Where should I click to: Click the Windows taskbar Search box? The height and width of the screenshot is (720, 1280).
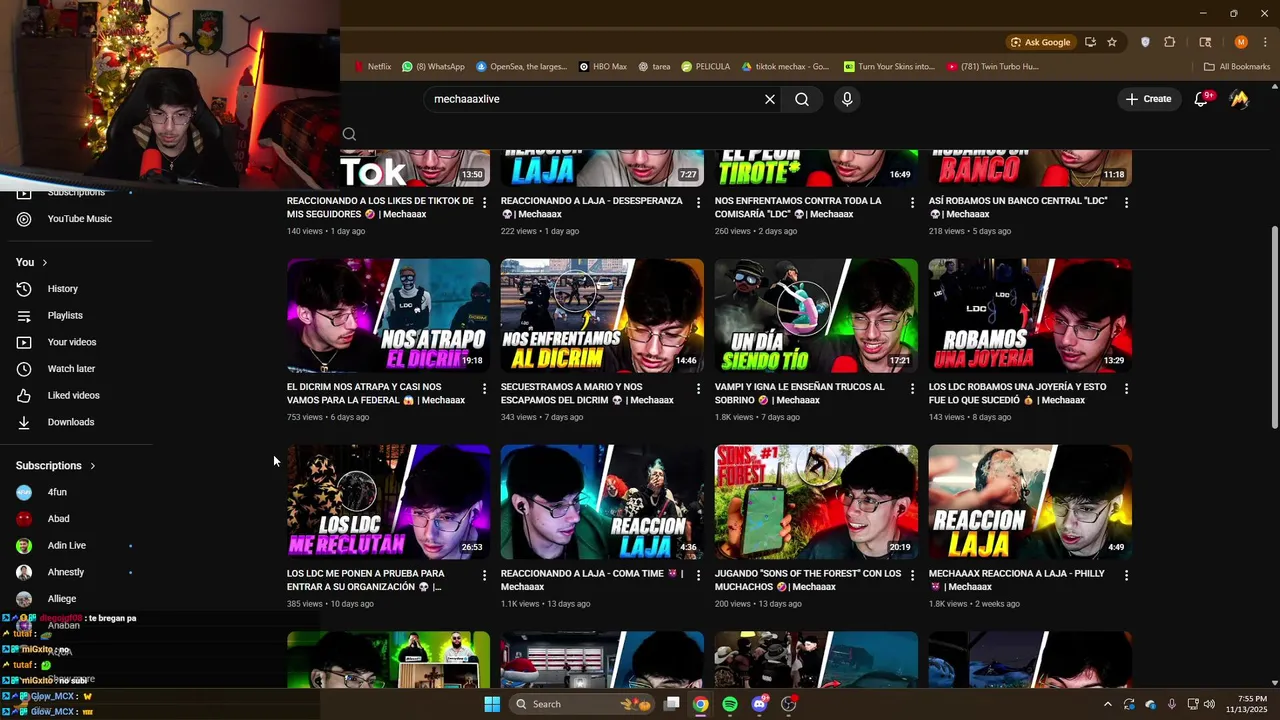coord(583,704)
